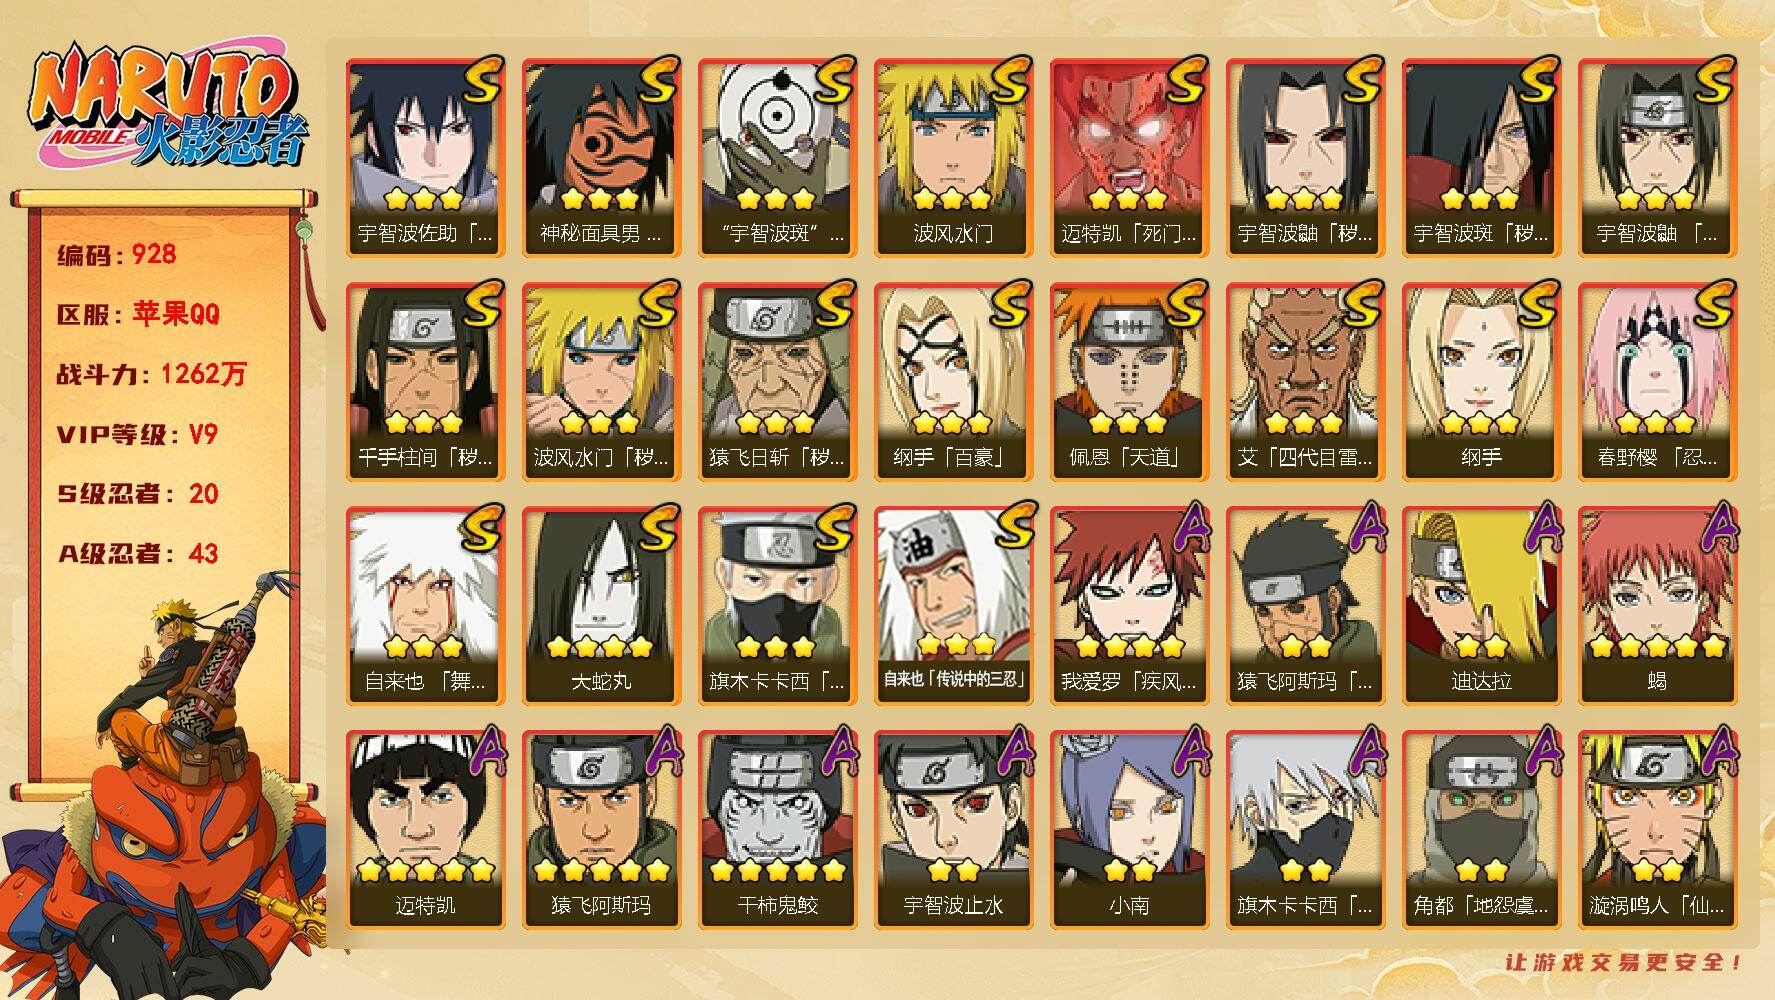This screenshot has height=1000, width=1775.
Task: Select the 迪达拉 A-rank card
Action: [1481, 606]
